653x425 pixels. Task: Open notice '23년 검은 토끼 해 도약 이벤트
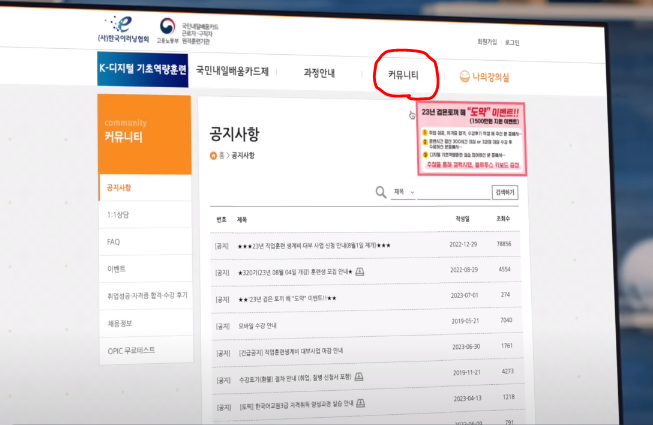tap(287, 298)
